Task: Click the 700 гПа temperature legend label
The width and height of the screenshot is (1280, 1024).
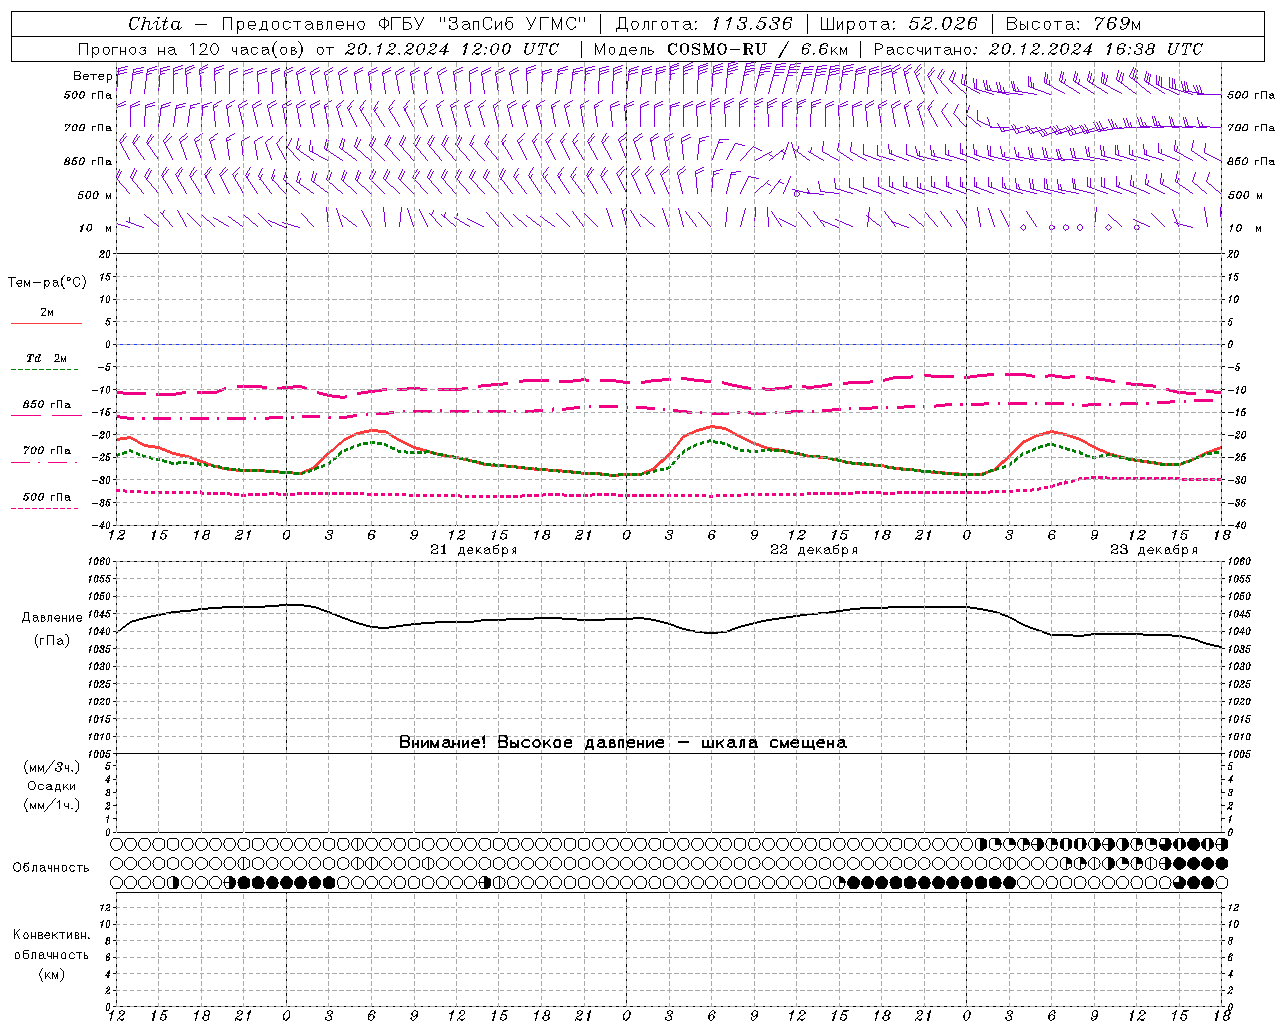Action: click(x=46, y=450)
